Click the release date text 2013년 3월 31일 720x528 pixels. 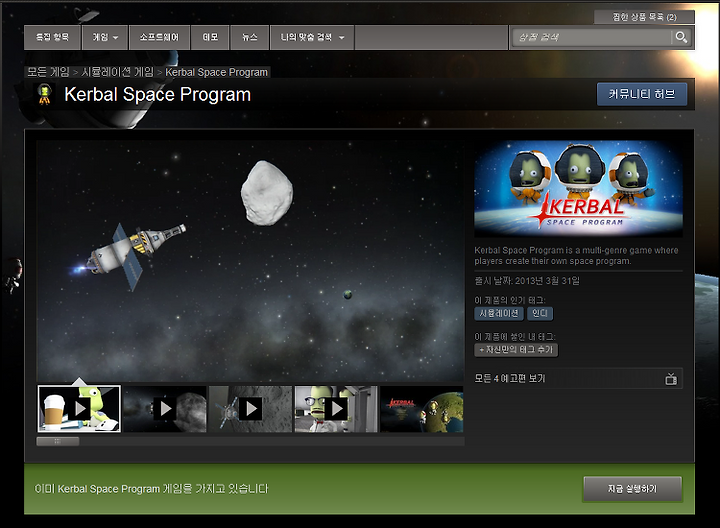pyautogui.click(x=547, y=281)
